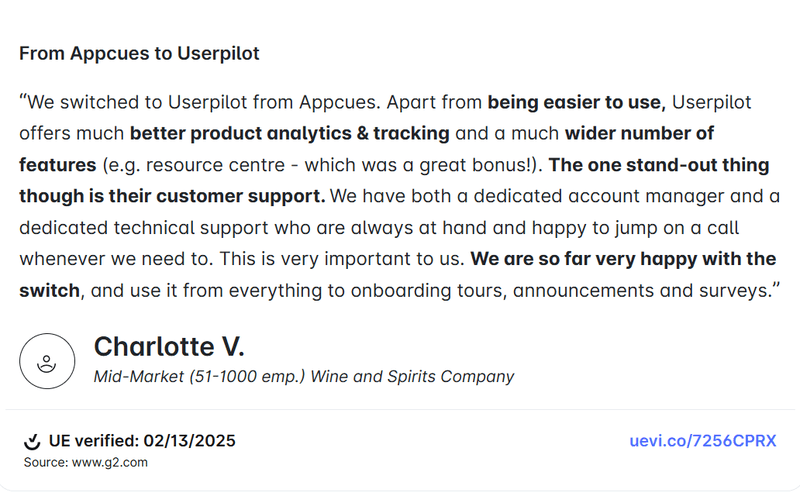This screenshot has height=496, width=800.
Task: Click Charlotte V.'s avatar icon
Action: (x=46, y=361)
